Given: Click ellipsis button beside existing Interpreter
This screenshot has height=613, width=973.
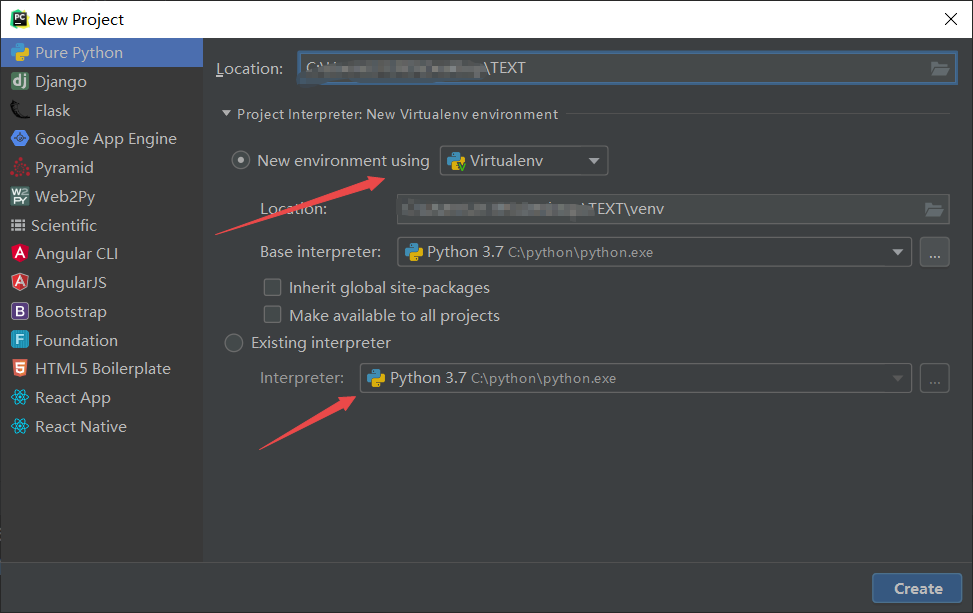Looking at the screenshot, I should 935,378.
